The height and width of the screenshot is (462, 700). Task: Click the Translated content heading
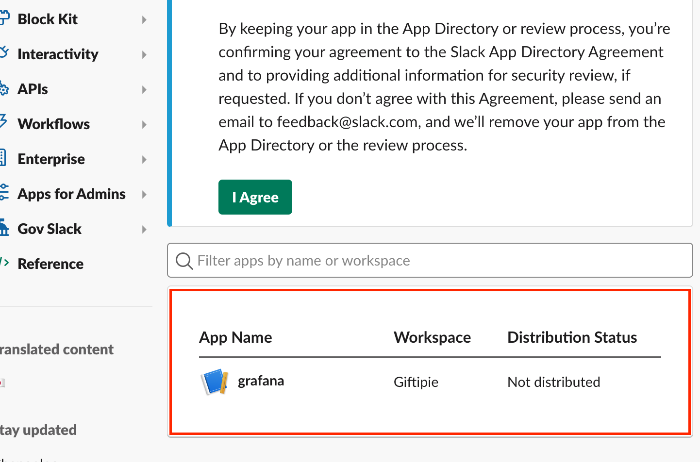(57, 349)
